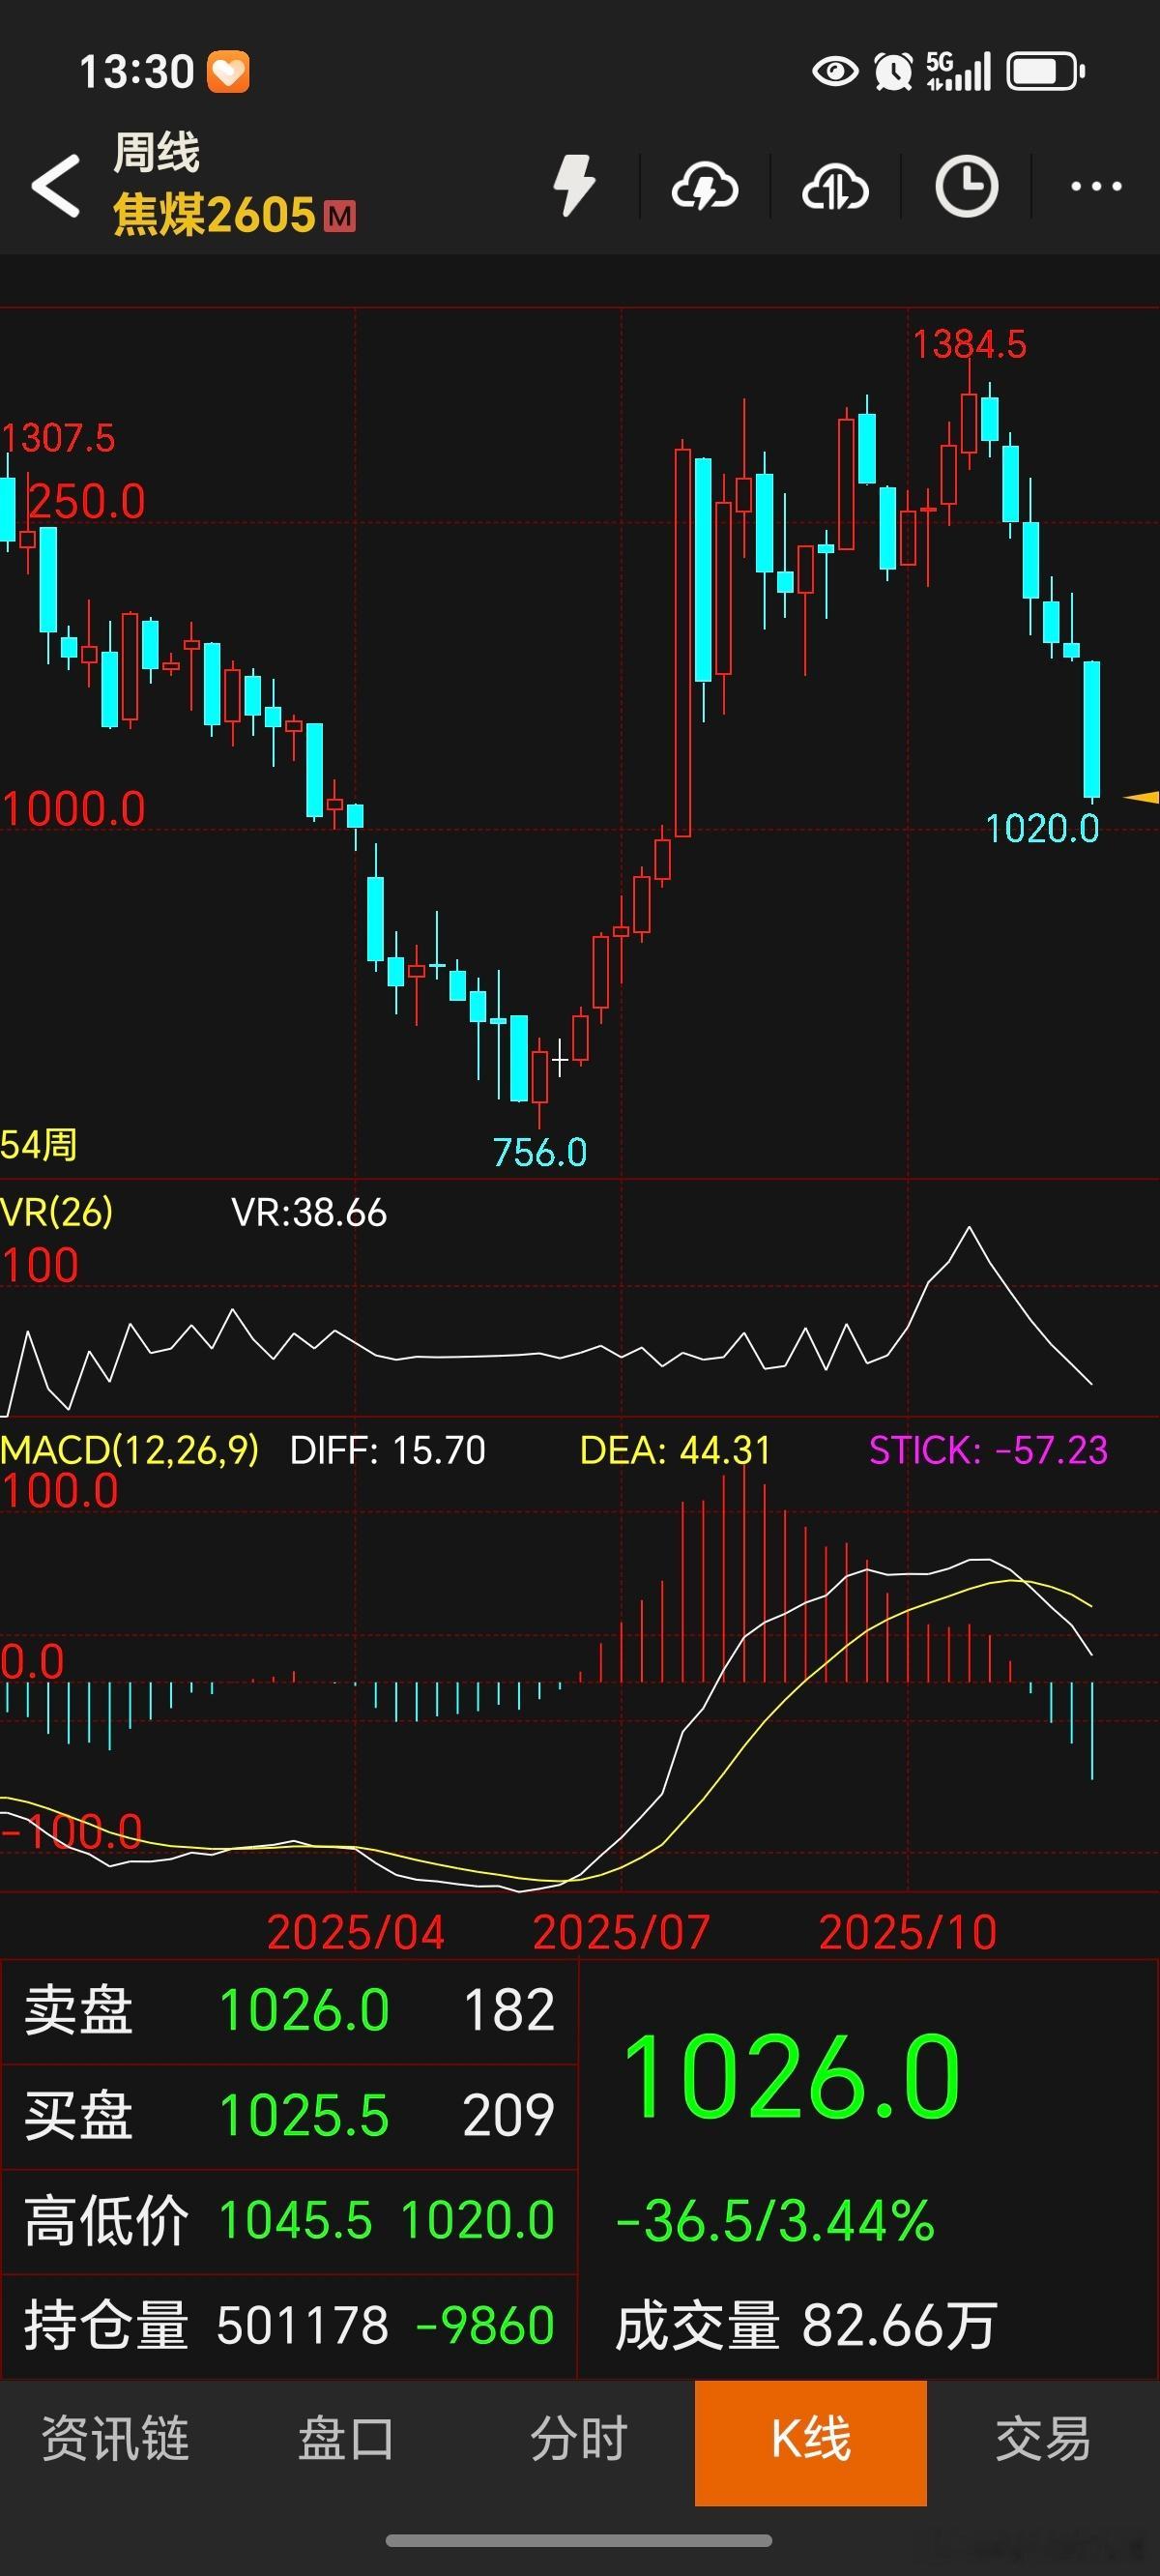This screenshot has width=1160, height=2576.
Task: Tap the 买盘 quantity 209
Action: tap(509, 2115)
